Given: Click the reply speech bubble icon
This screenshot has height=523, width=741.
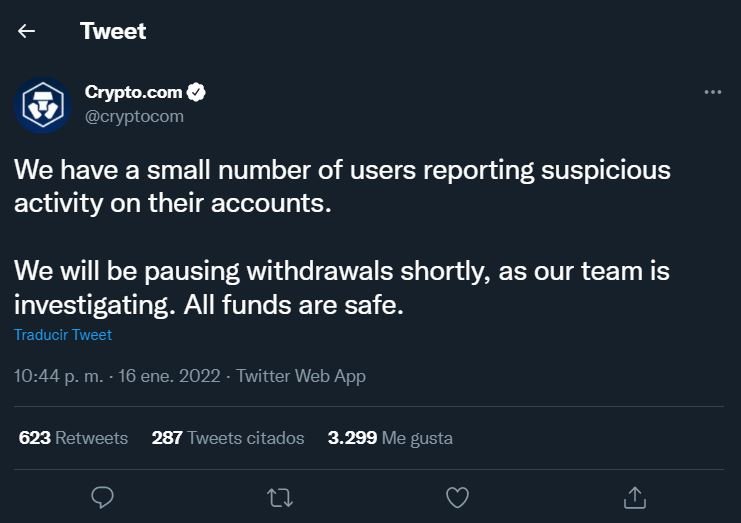Looking at the screenshot, I should click(x=102, y=497).
